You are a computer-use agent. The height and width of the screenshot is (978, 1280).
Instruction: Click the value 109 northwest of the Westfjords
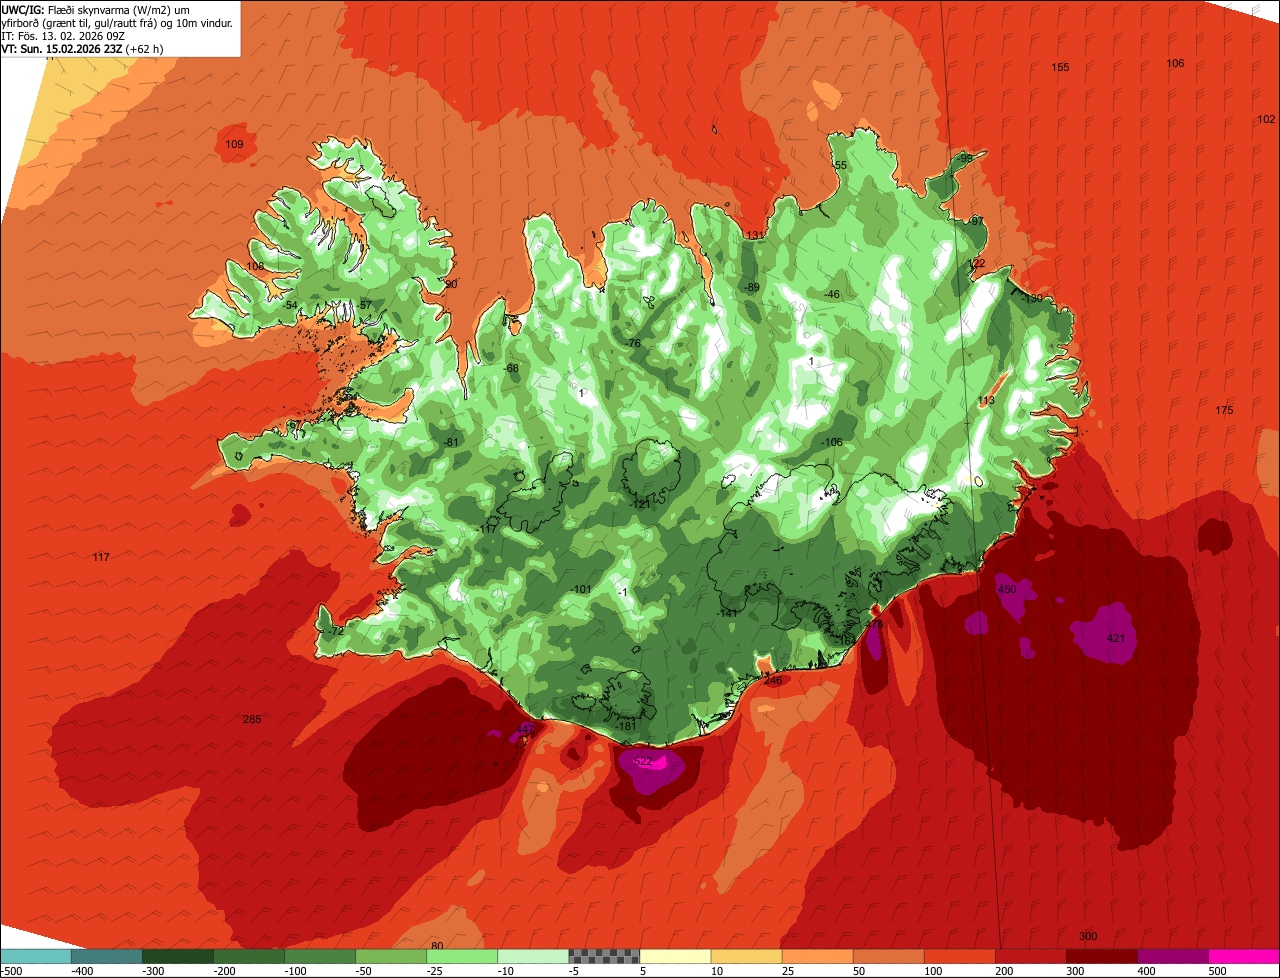pos(234,145)
